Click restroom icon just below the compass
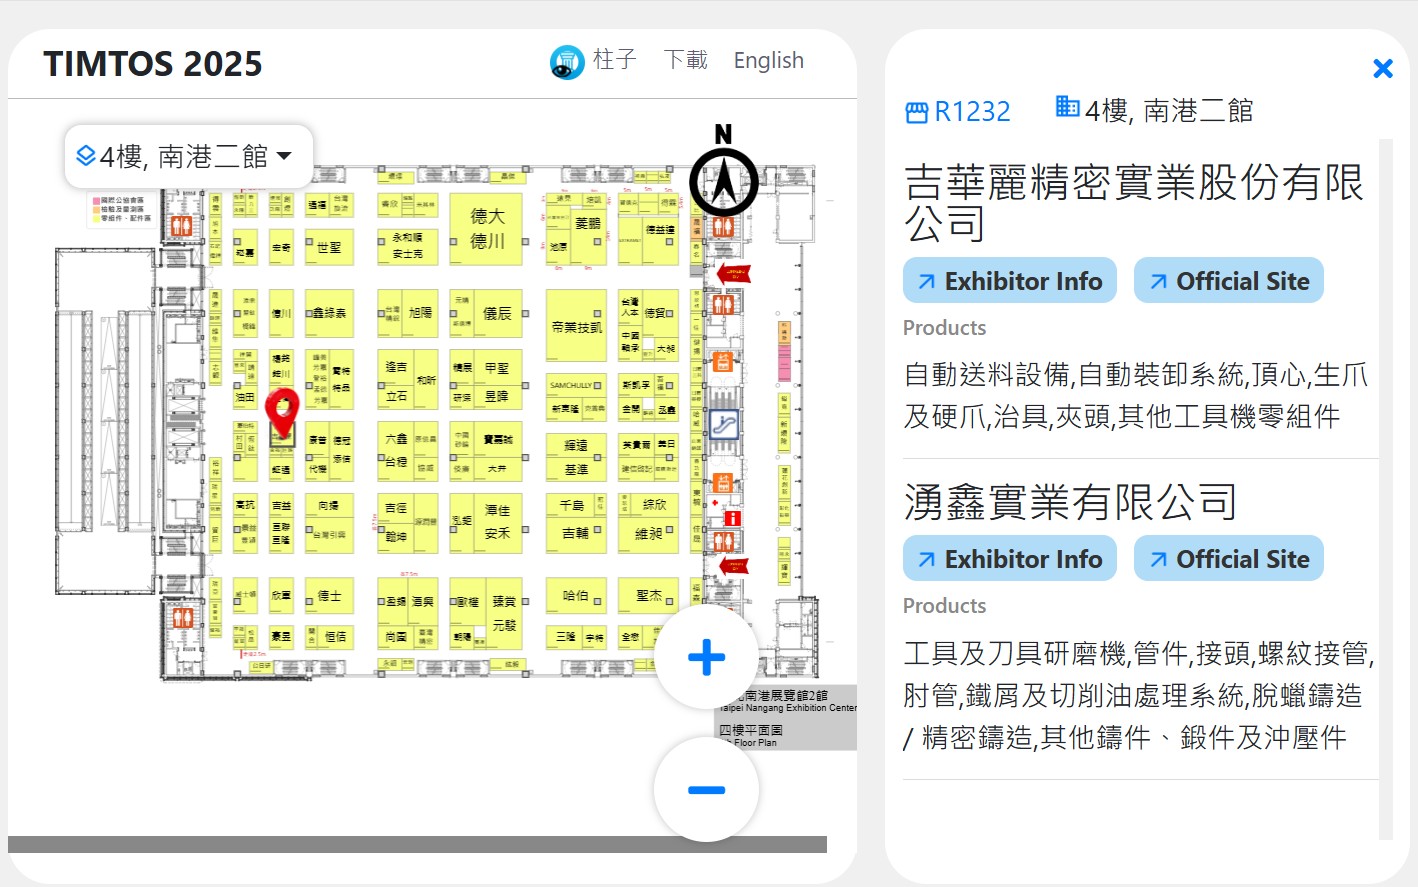1418x887 pixels. pyautogui.click(x=723, y=227)
